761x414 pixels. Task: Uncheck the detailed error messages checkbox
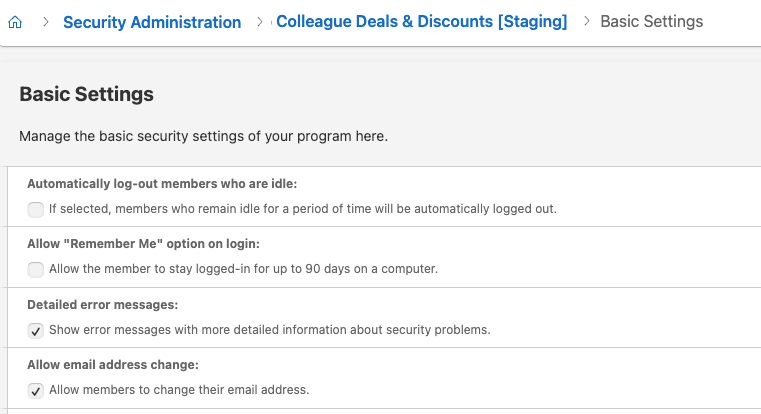coord(35,331)
